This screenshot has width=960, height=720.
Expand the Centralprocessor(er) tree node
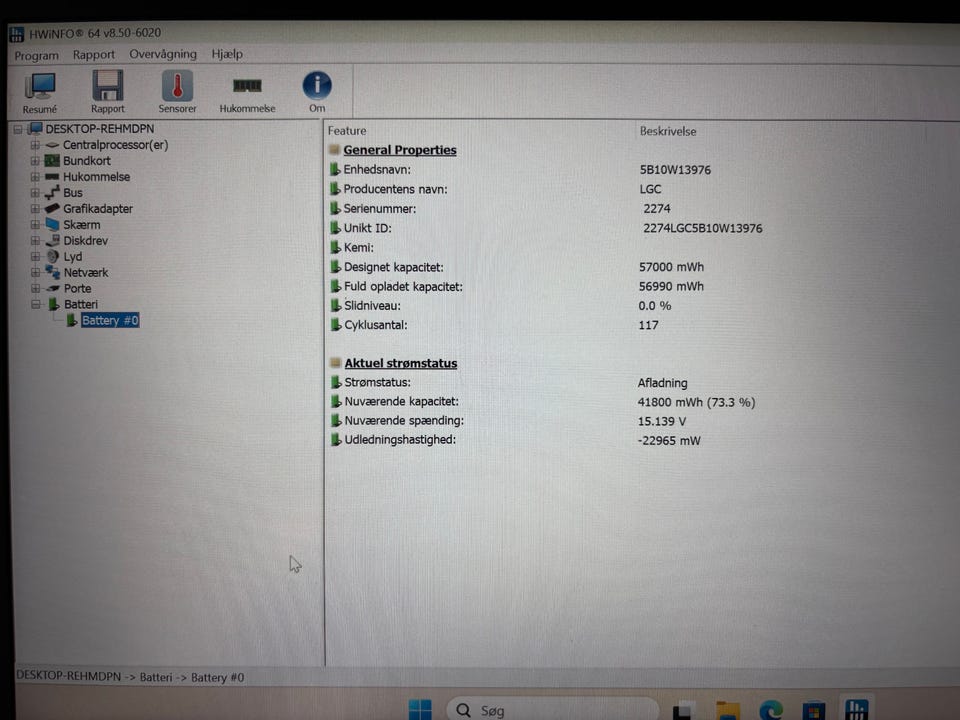35,145
